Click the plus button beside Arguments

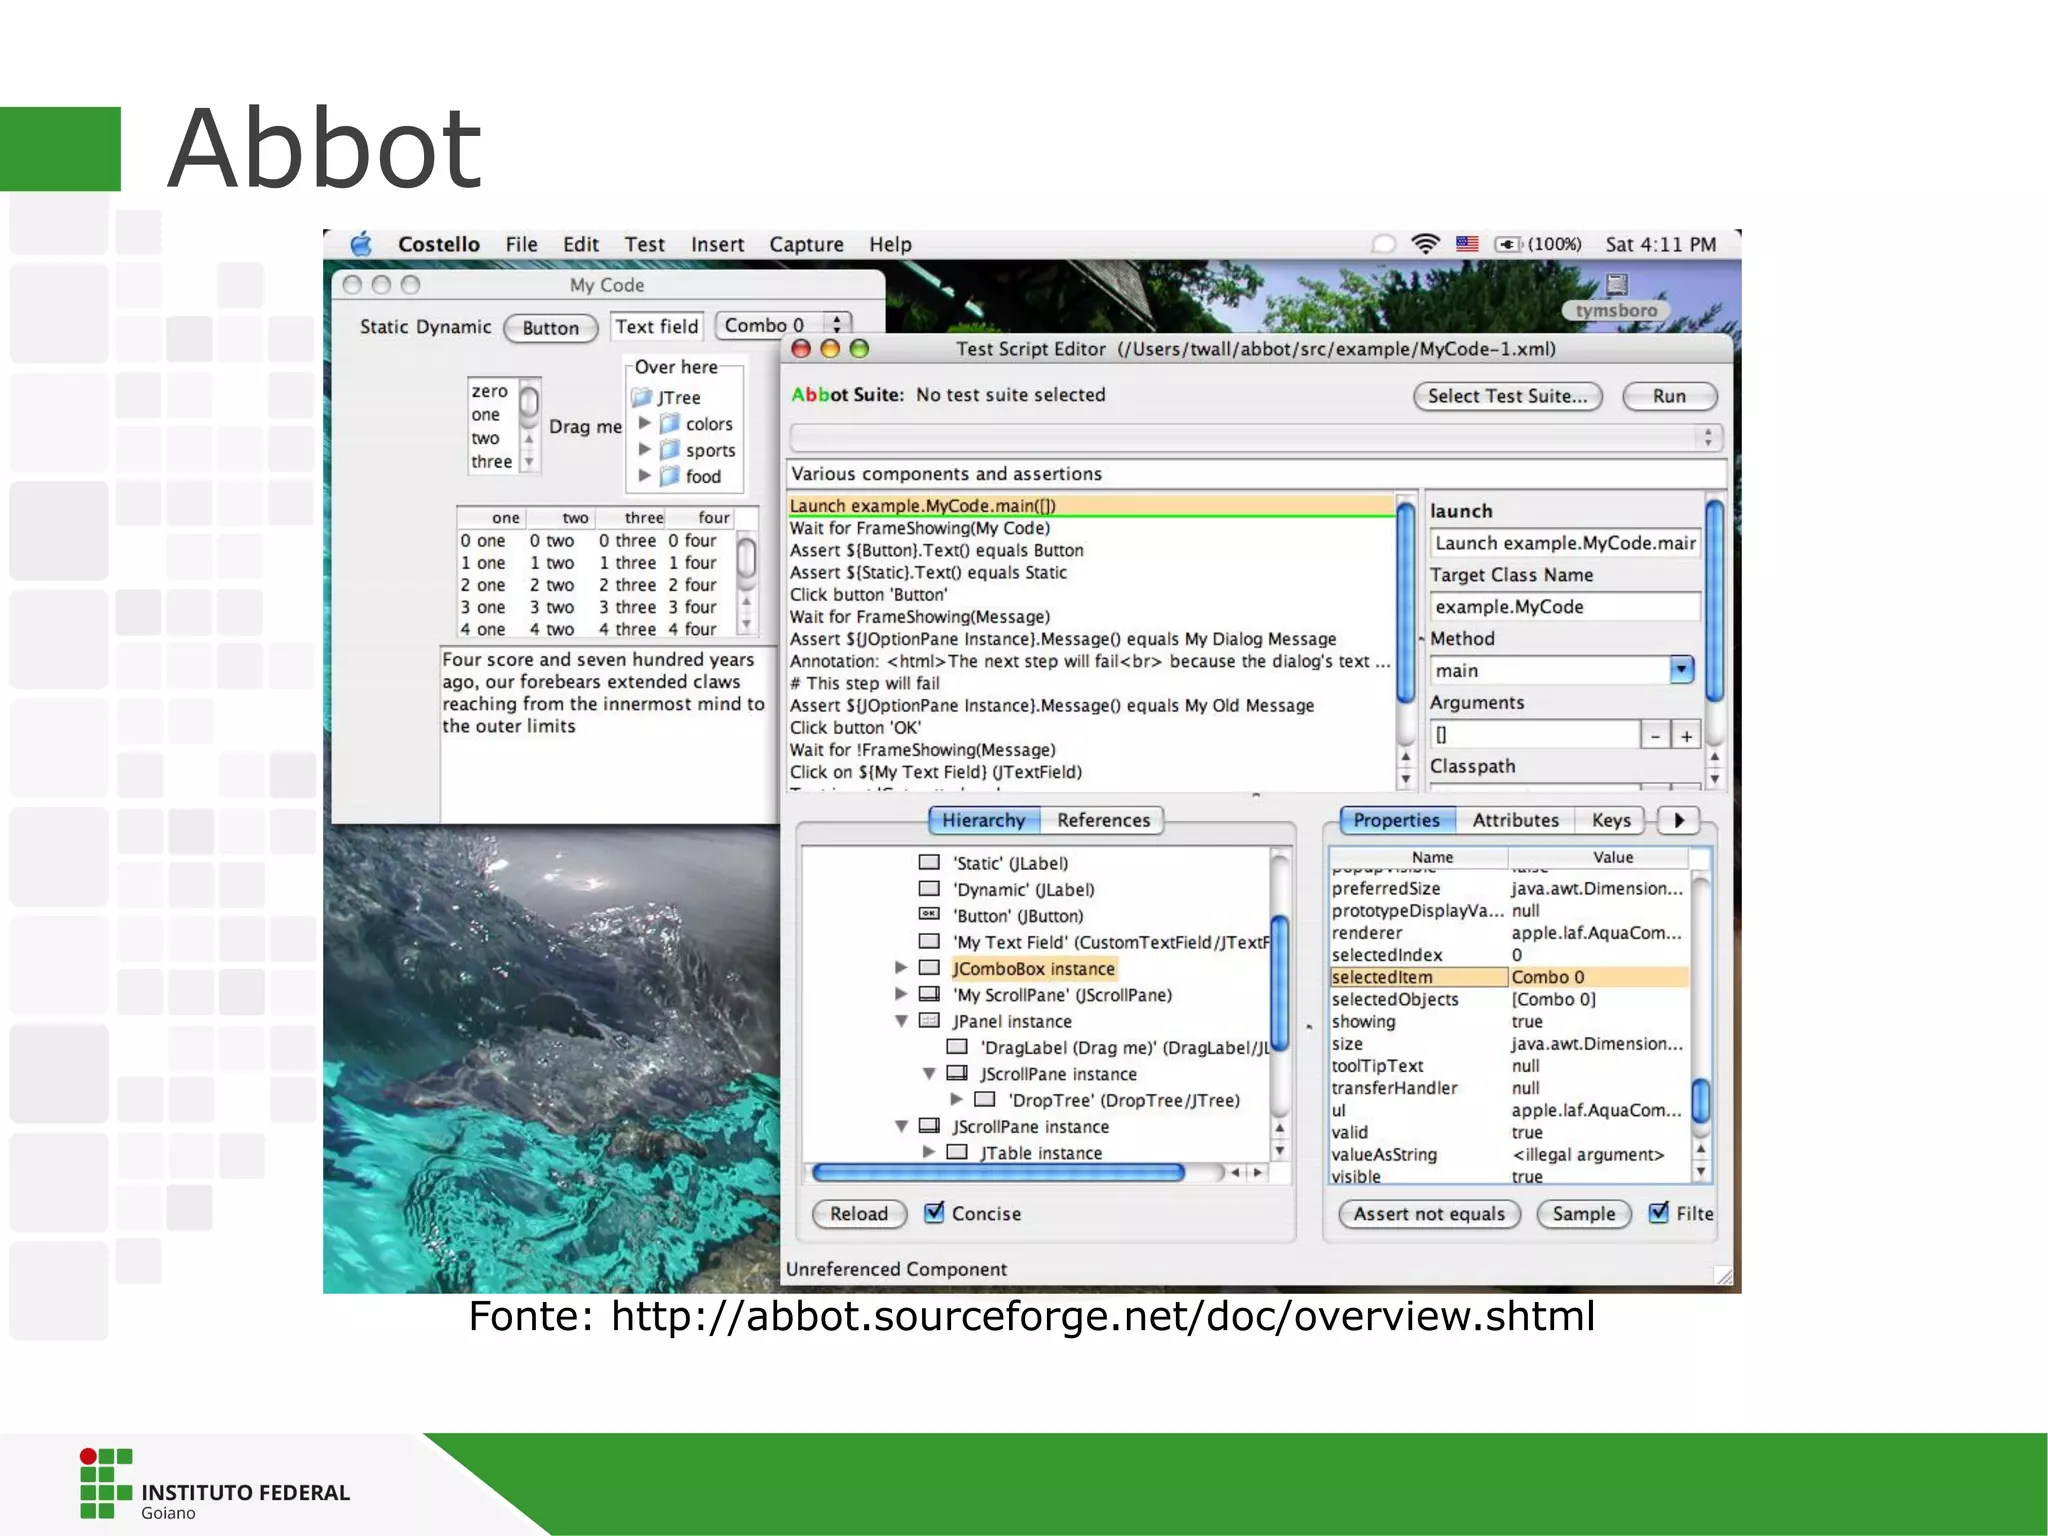[1687, 735]
